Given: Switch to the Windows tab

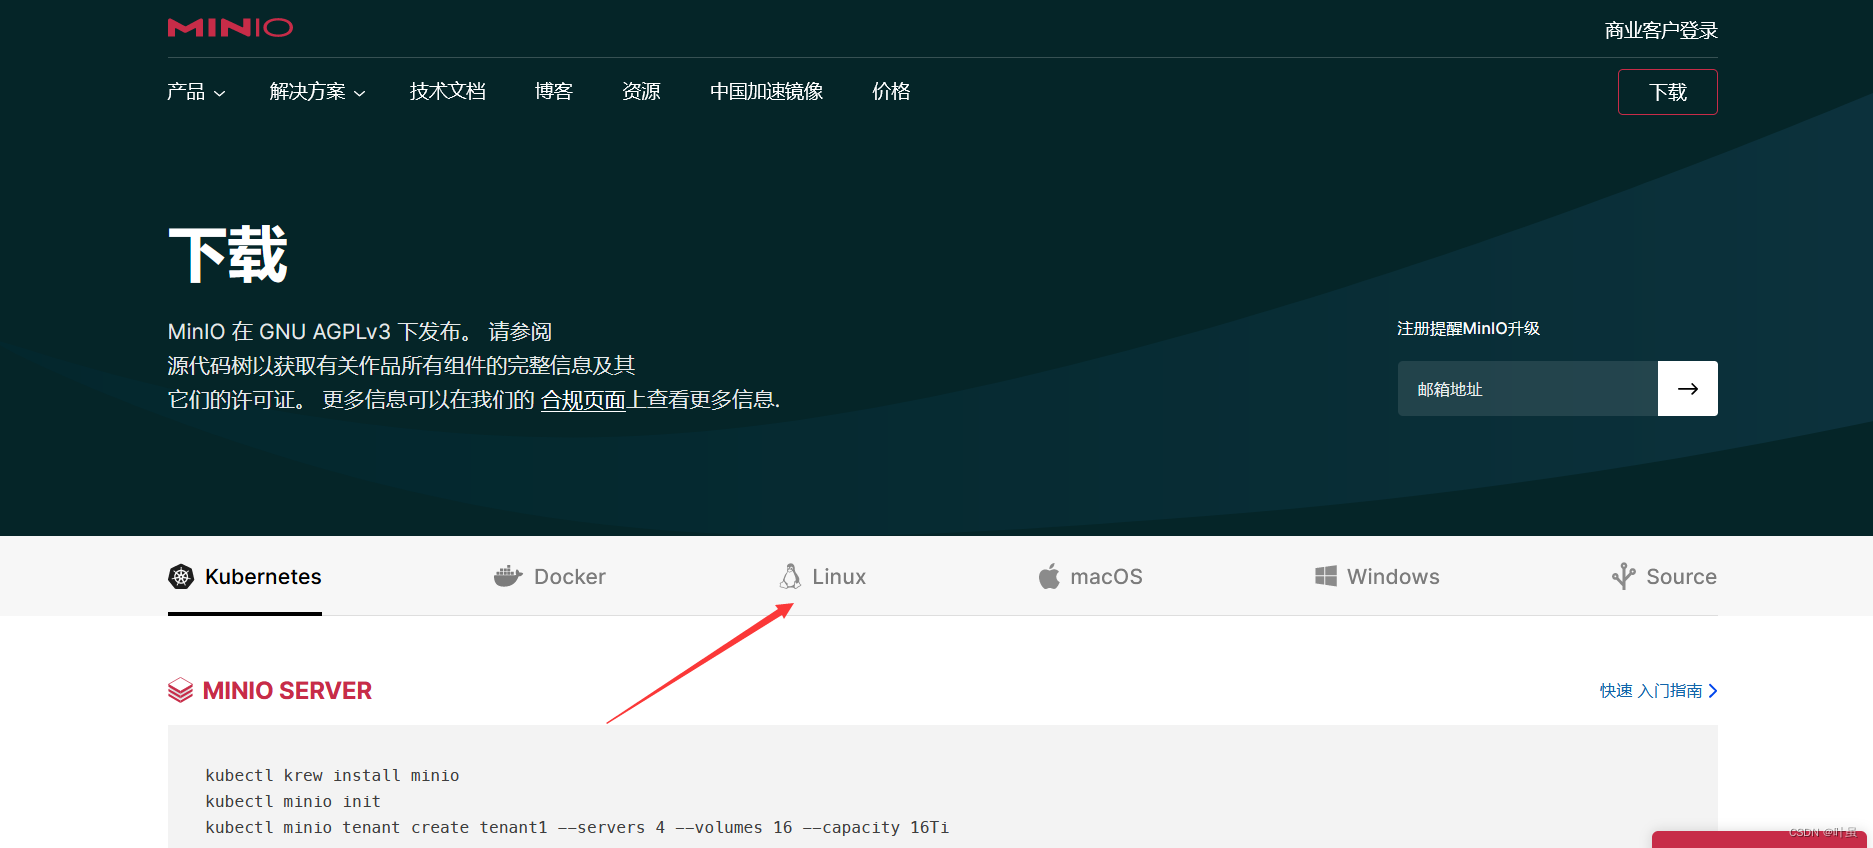Looking at the screenshot, I should pyautogui.click(x=1377, y=576).
